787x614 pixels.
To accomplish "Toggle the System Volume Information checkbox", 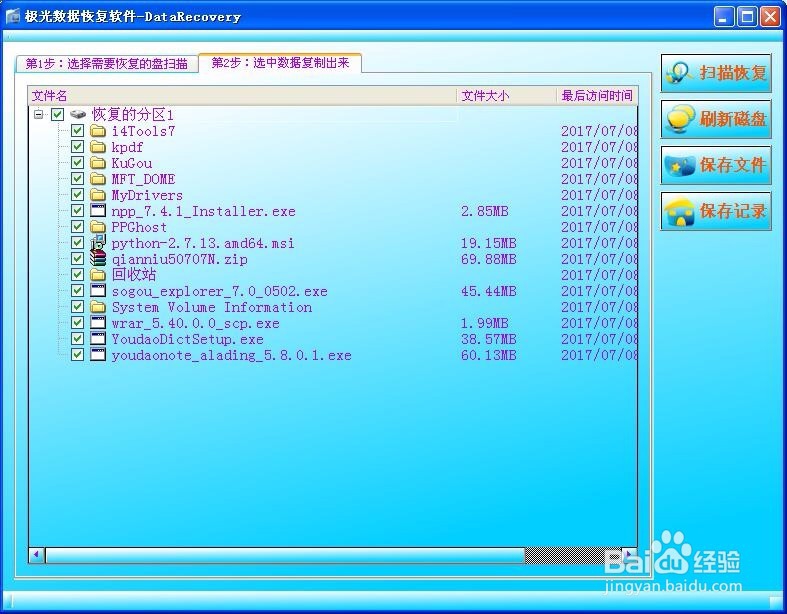I will point(77,307).
